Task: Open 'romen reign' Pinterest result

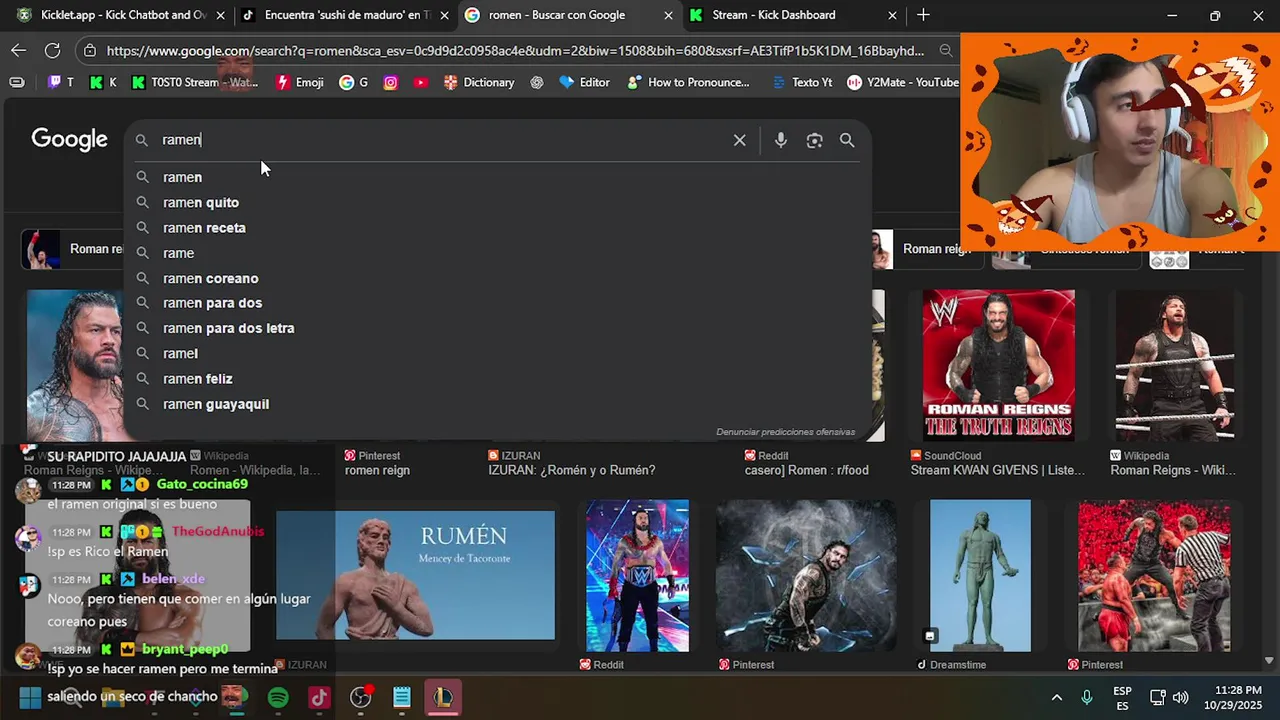Action: 377,470
